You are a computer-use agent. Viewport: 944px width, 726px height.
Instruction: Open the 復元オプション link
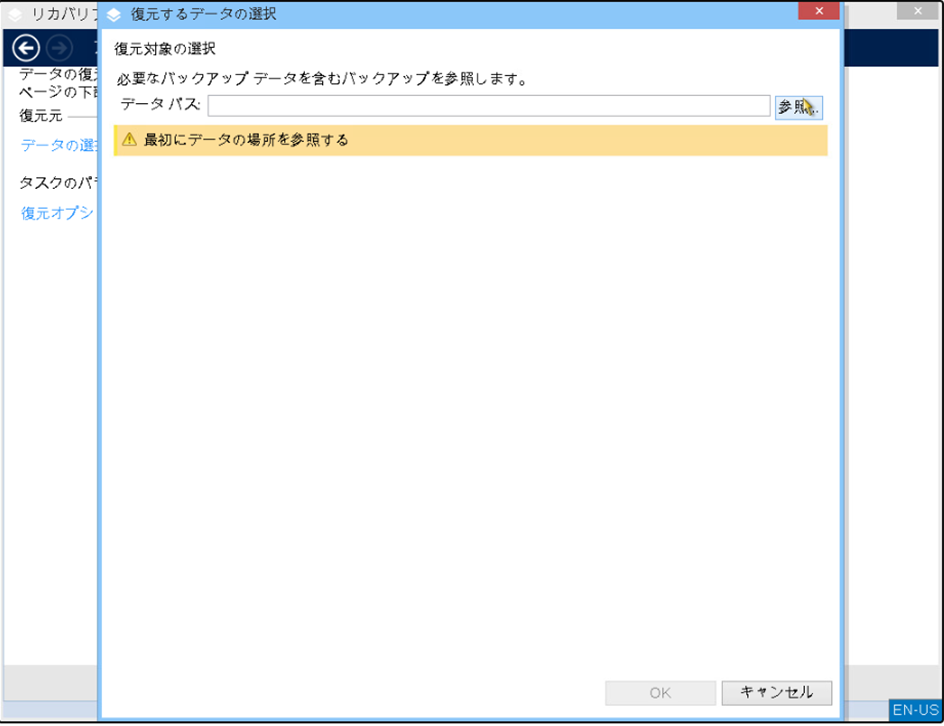coord(58,214)
